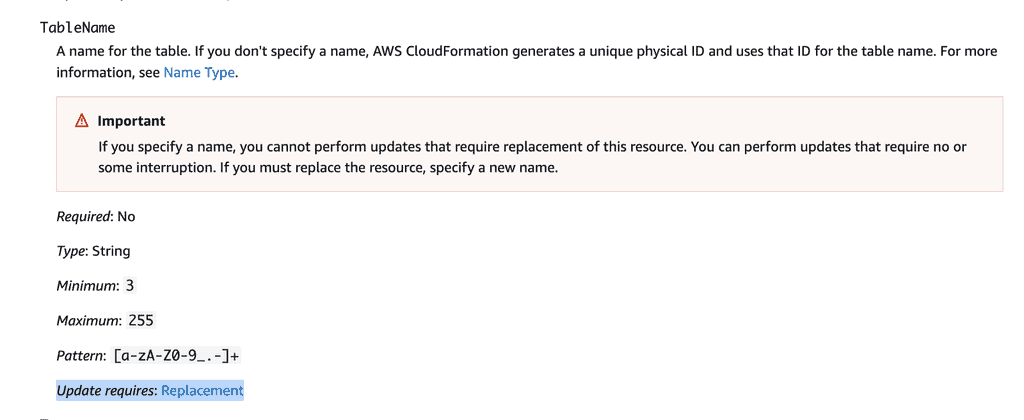Click the italic Required label
This screenshot has height=420, width=1024.
(x=84, y=216)
